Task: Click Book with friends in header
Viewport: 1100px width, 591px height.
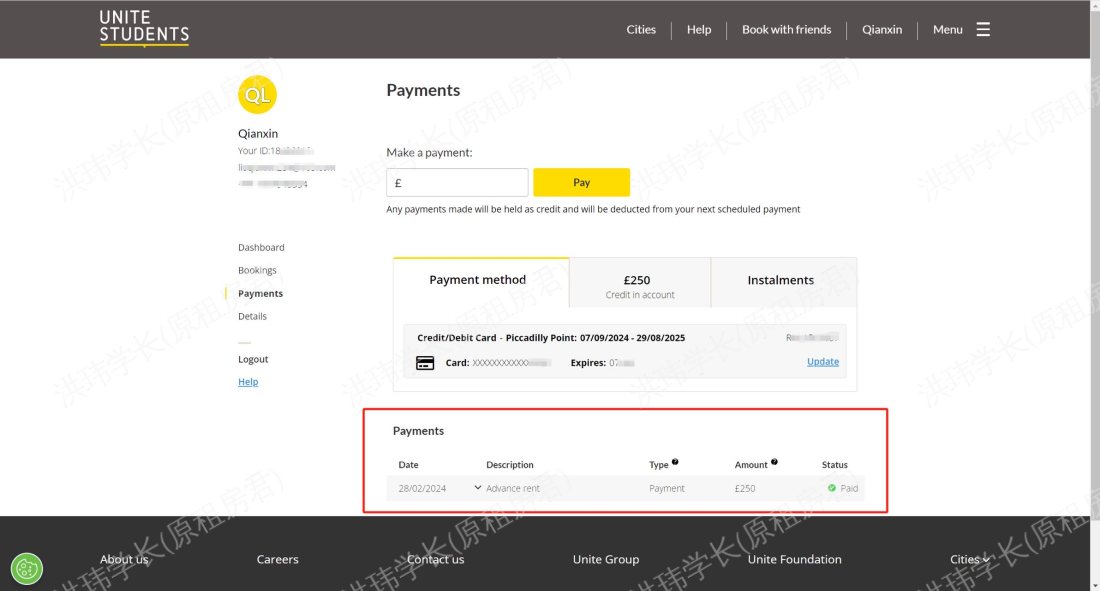Action: (786, 30)
